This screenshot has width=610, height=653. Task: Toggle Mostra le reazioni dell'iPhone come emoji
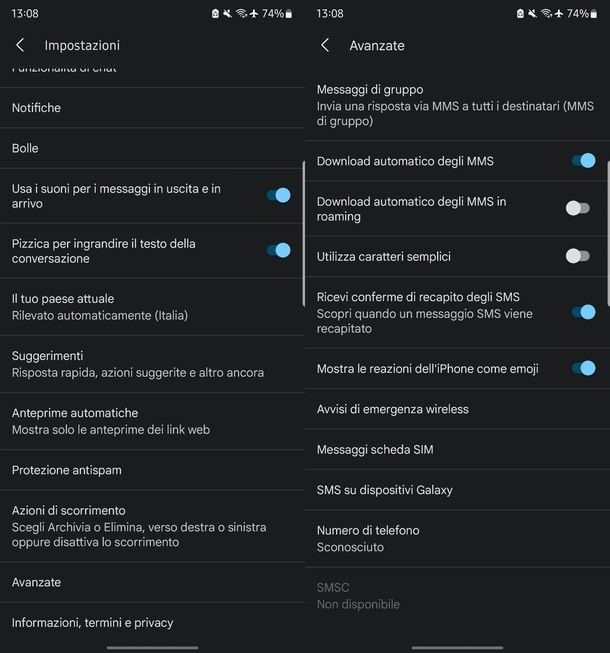584,369
